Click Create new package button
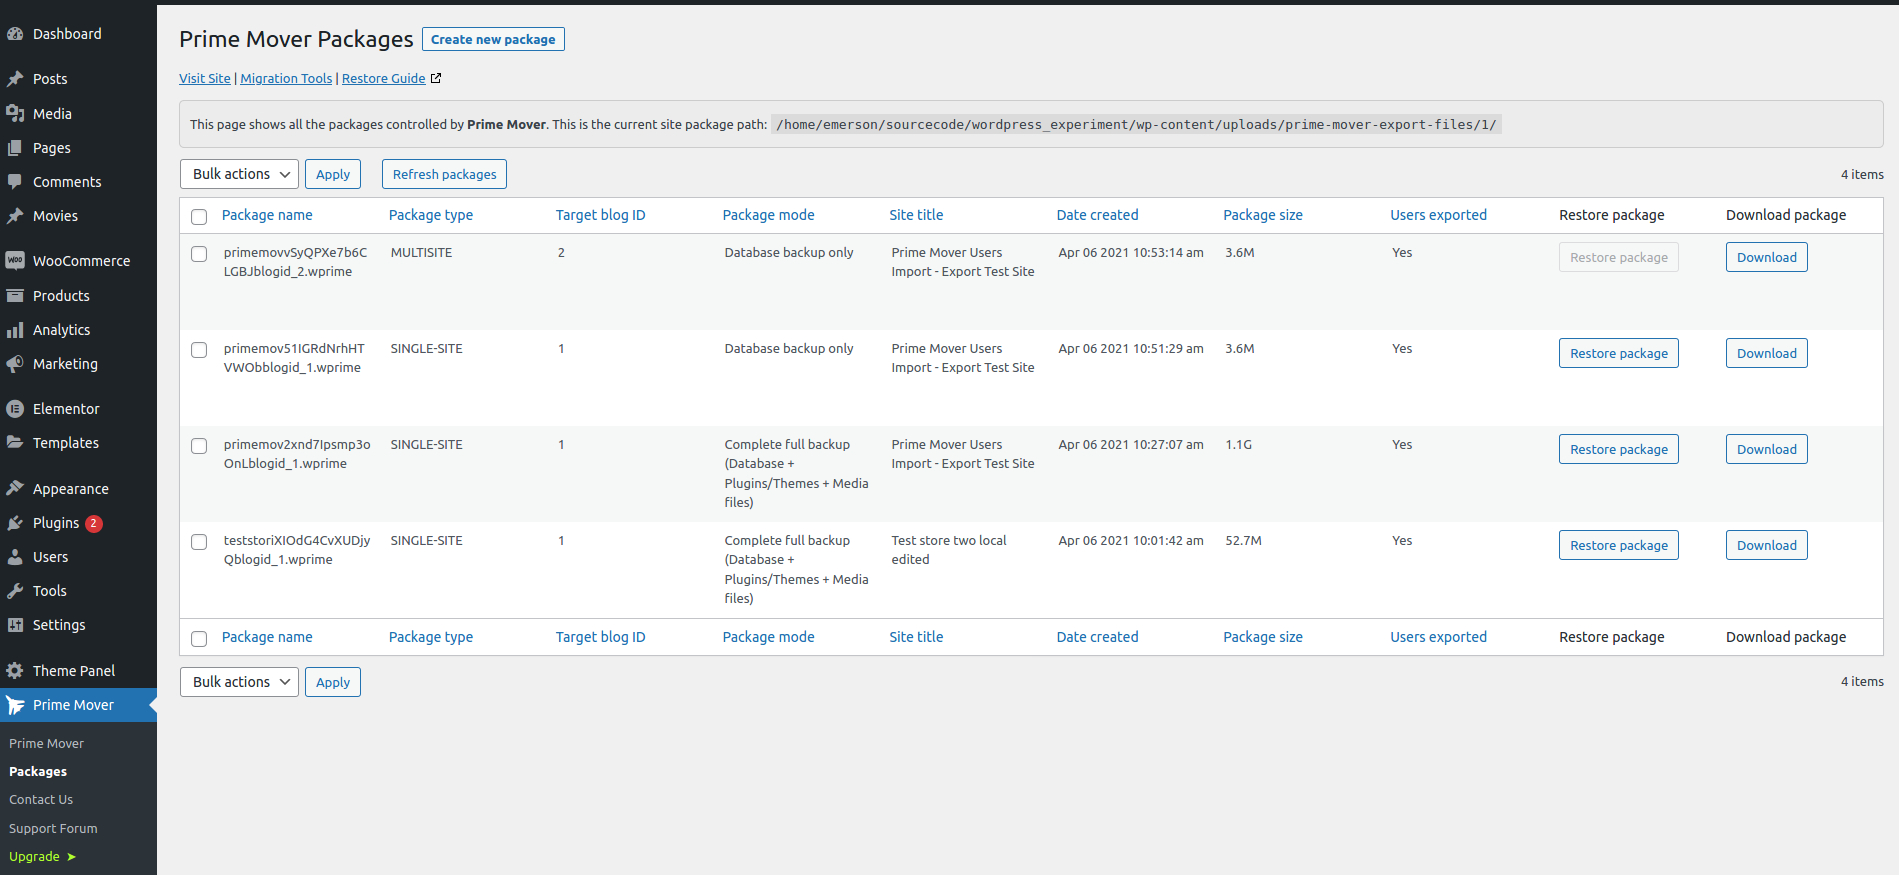1899x875 pixels. 493,39
